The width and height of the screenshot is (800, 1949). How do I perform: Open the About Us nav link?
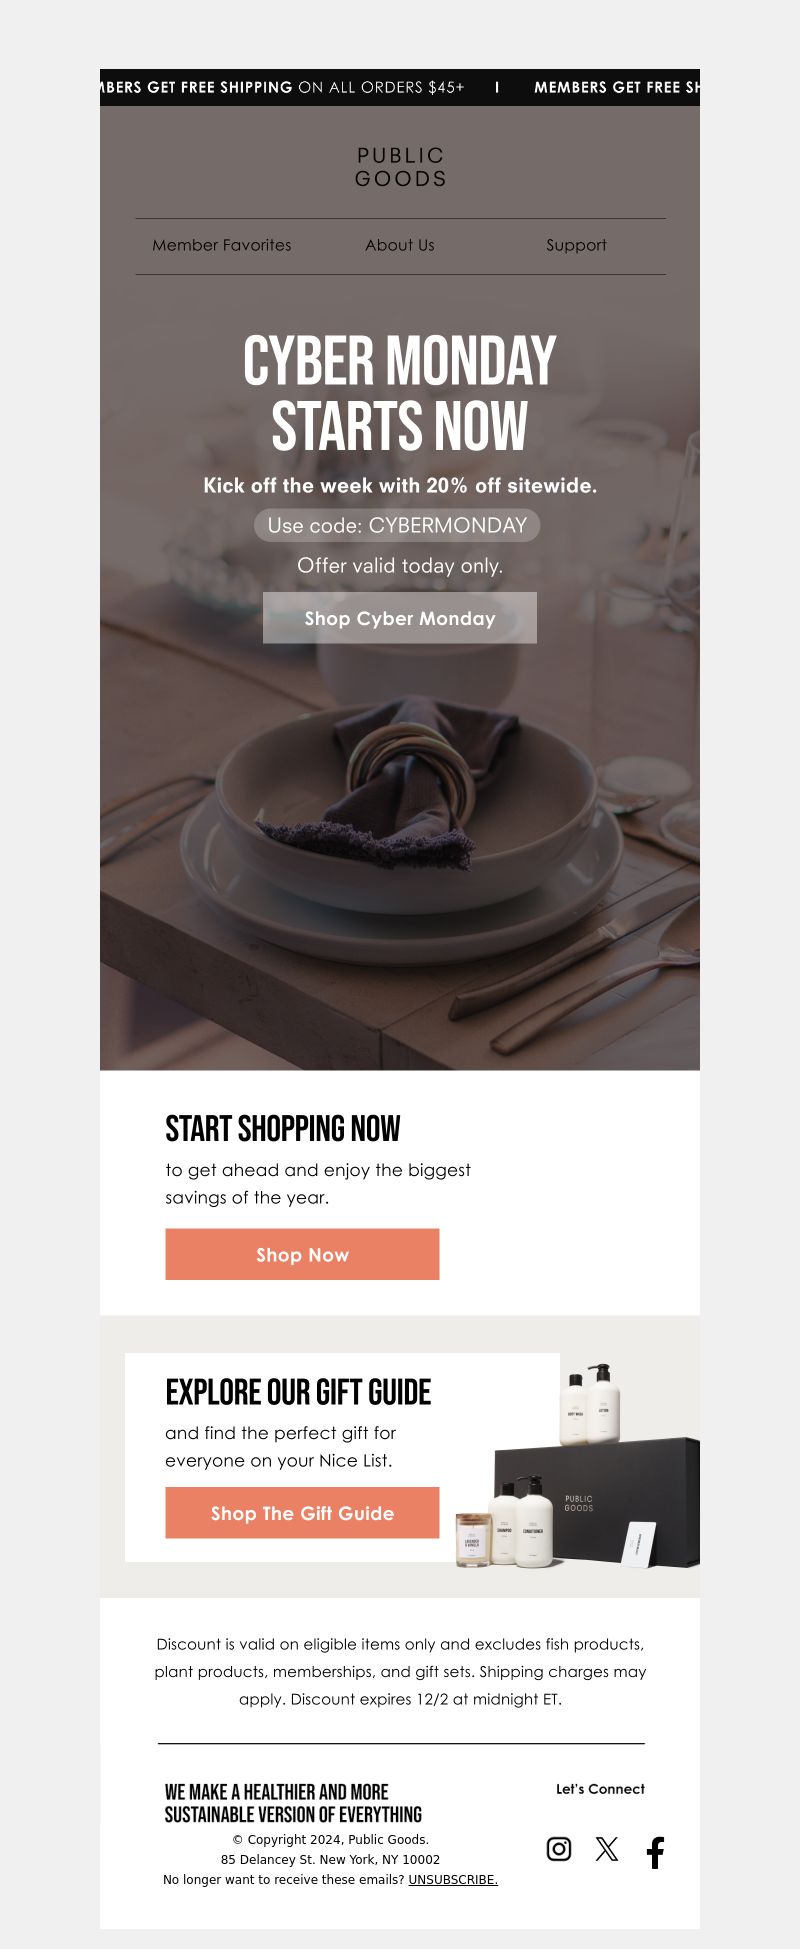400,245
